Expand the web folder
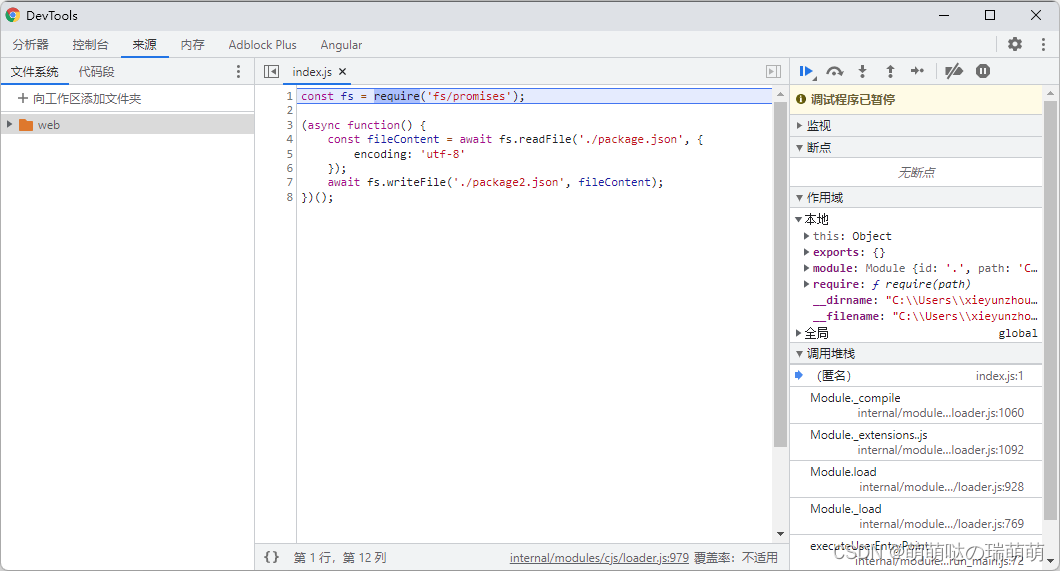This screenshot has width=1060, height=571. [x=9, y=124]
